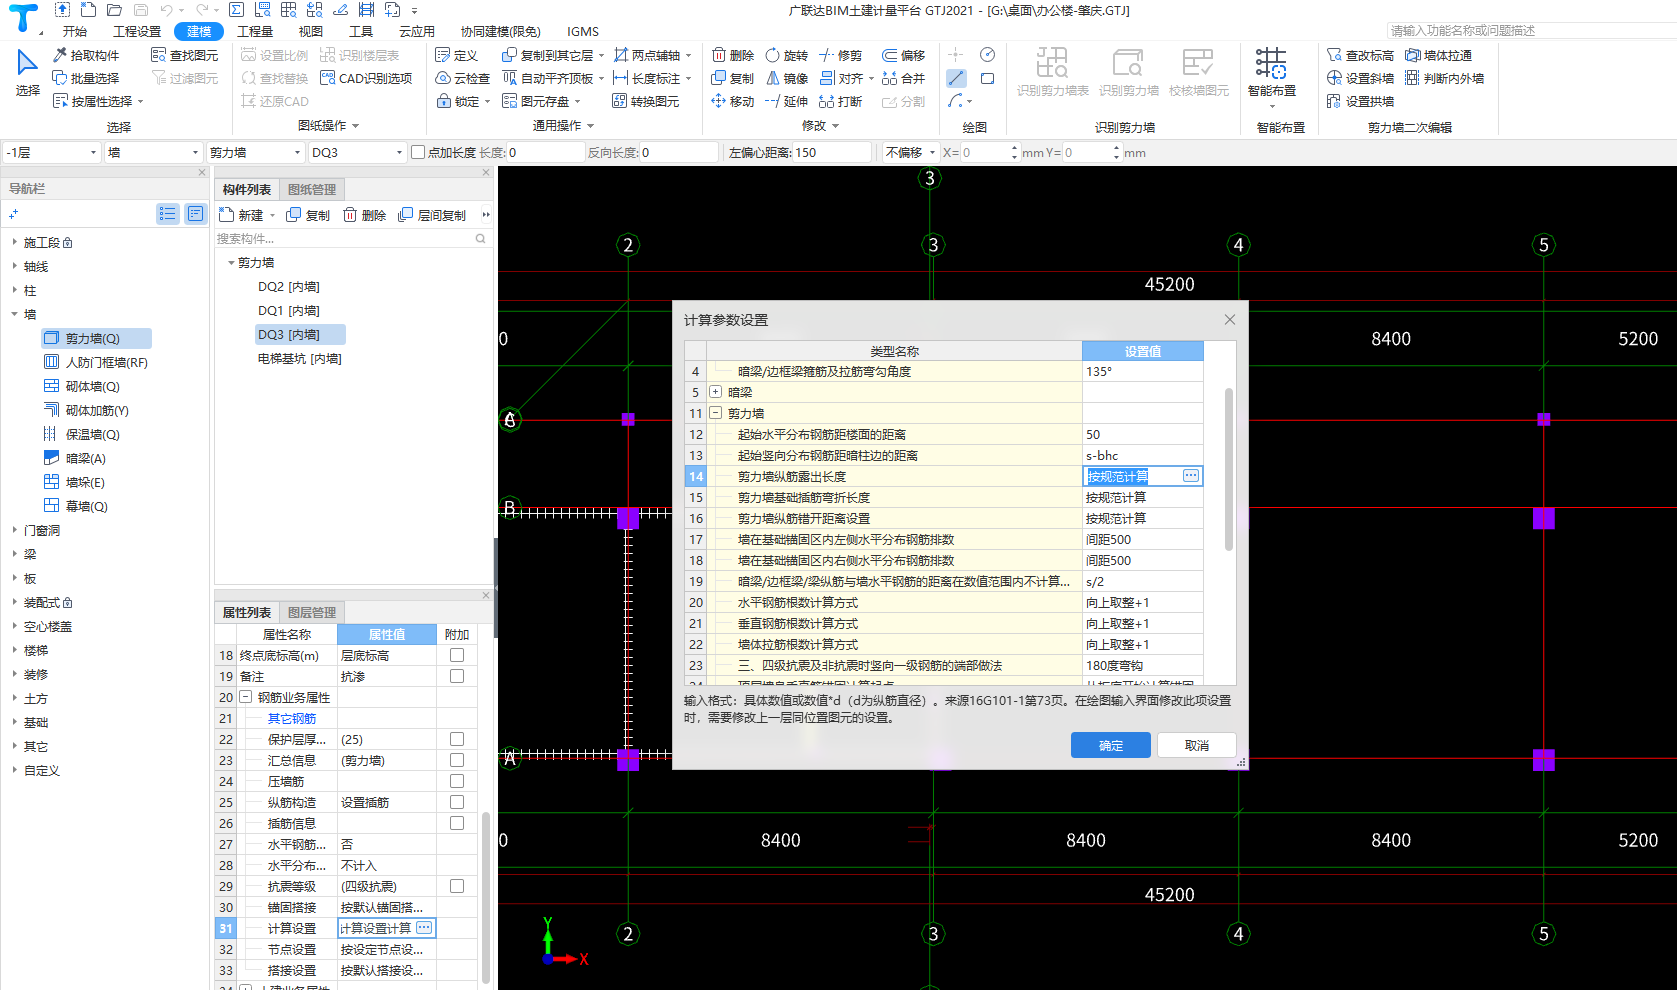This screenshot has height=990, width=1677.
Task: Switch to 图层管理 tab in property panel
Action: point(312,612)
